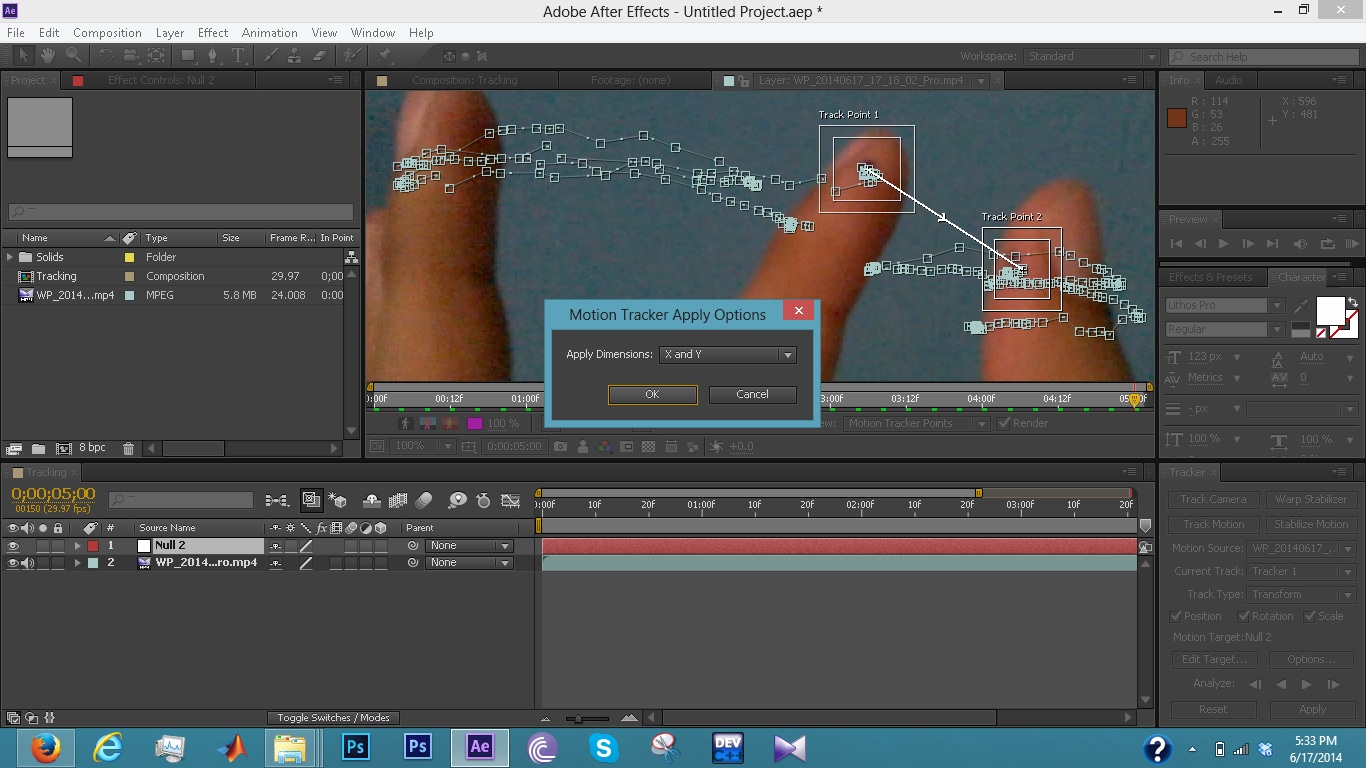Open the Composition menu

pos(107,33)
